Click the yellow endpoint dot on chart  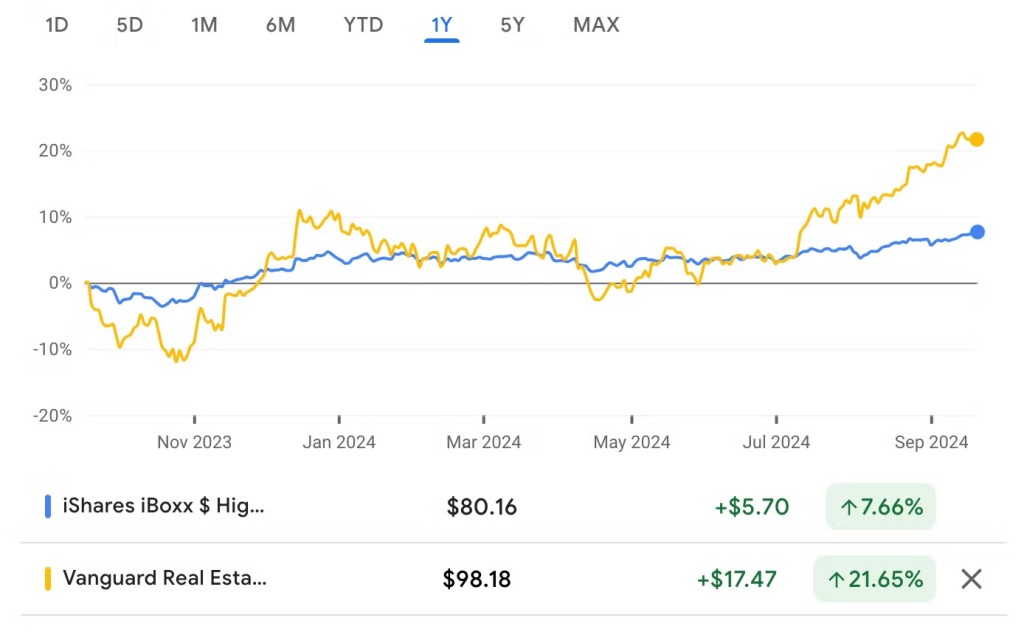977,140
